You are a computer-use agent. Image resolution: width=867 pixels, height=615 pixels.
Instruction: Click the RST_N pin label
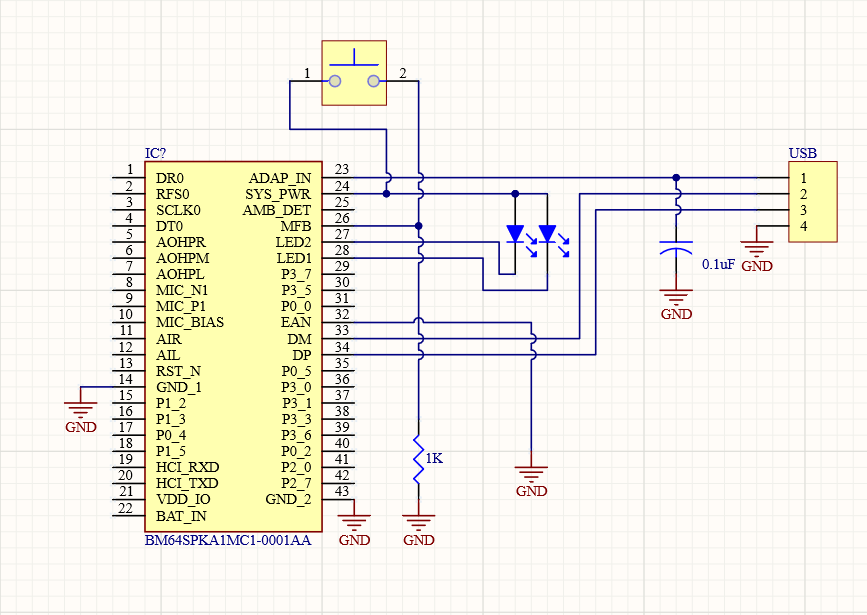(x=178, y=371)
